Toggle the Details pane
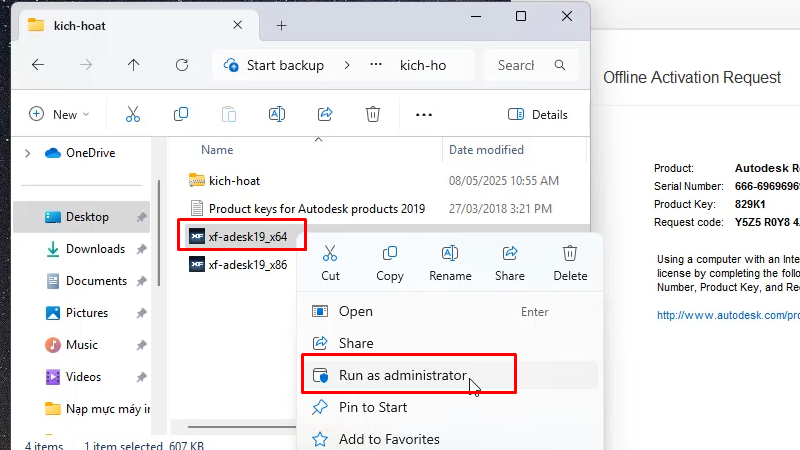The image size is (800, 450). pyautogui.click(x=538, y=114)
